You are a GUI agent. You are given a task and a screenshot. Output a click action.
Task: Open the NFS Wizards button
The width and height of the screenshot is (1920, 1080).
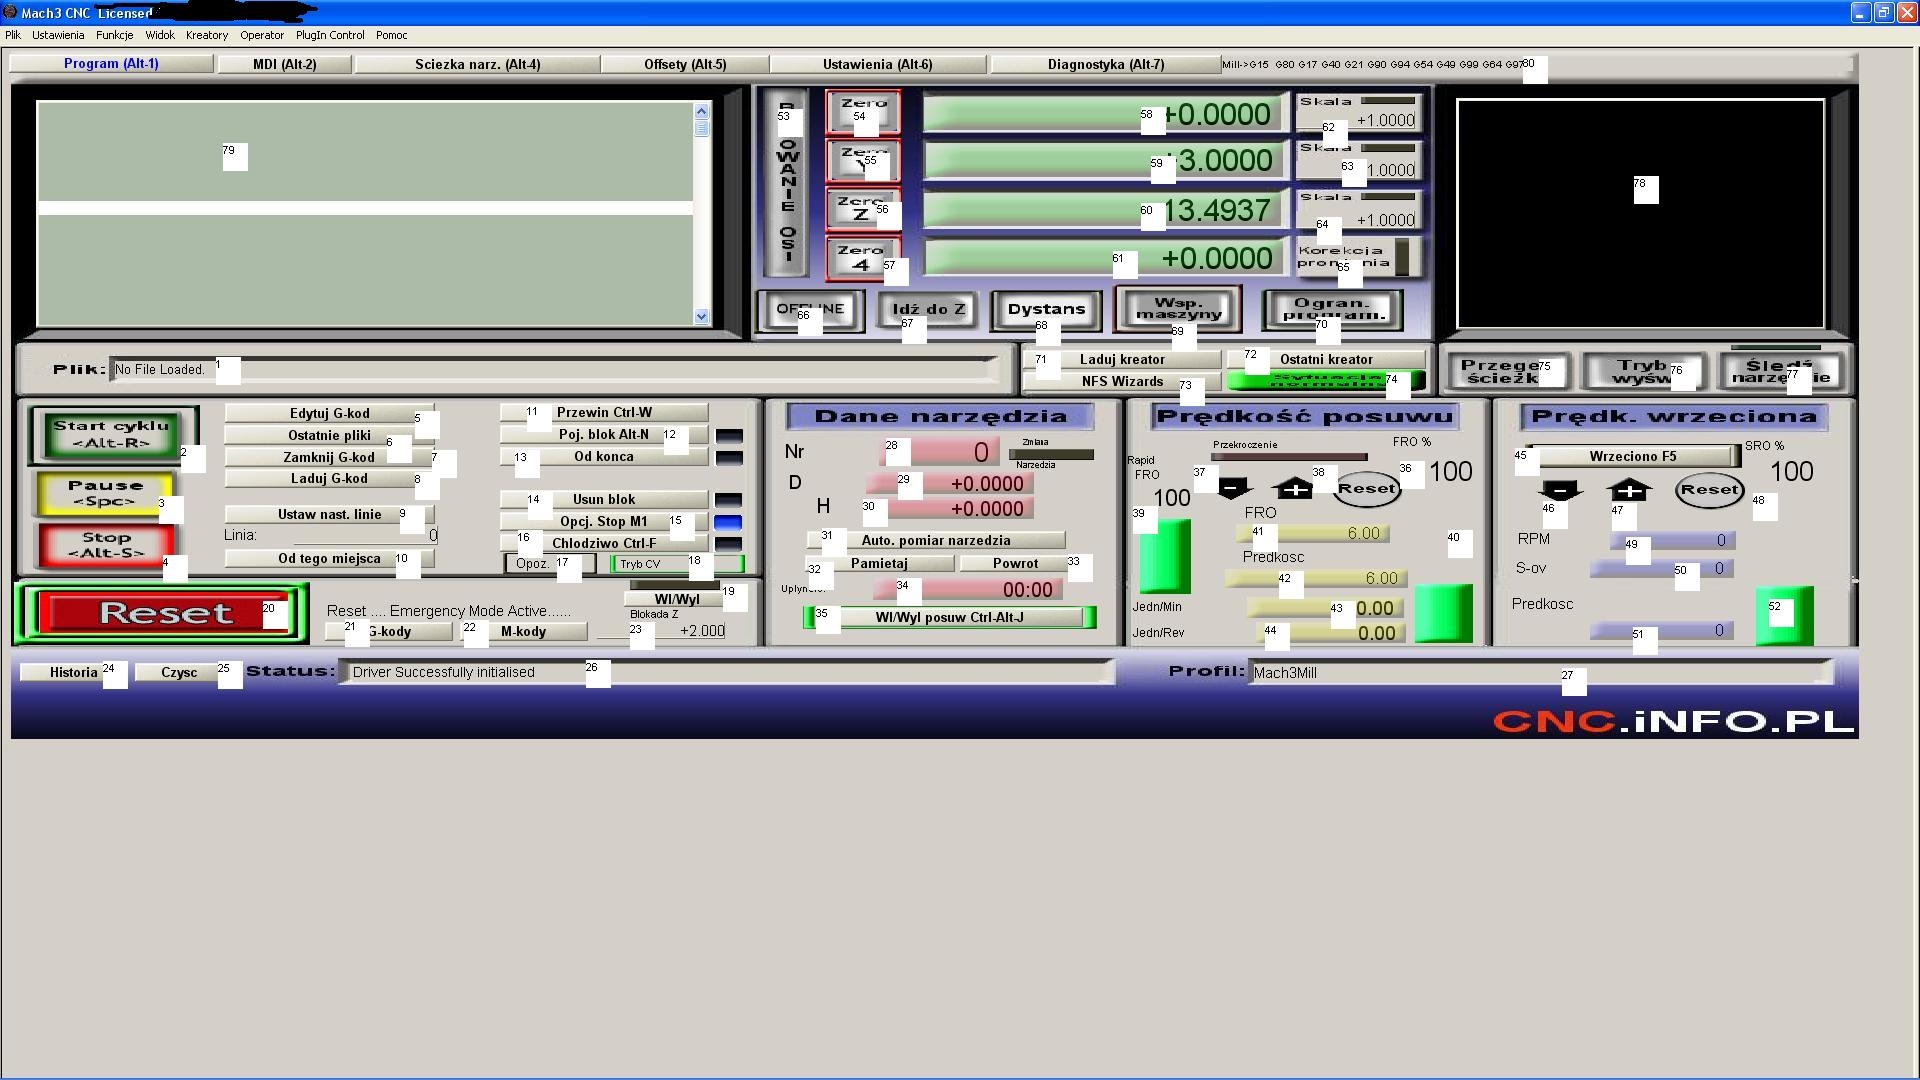1122,381
